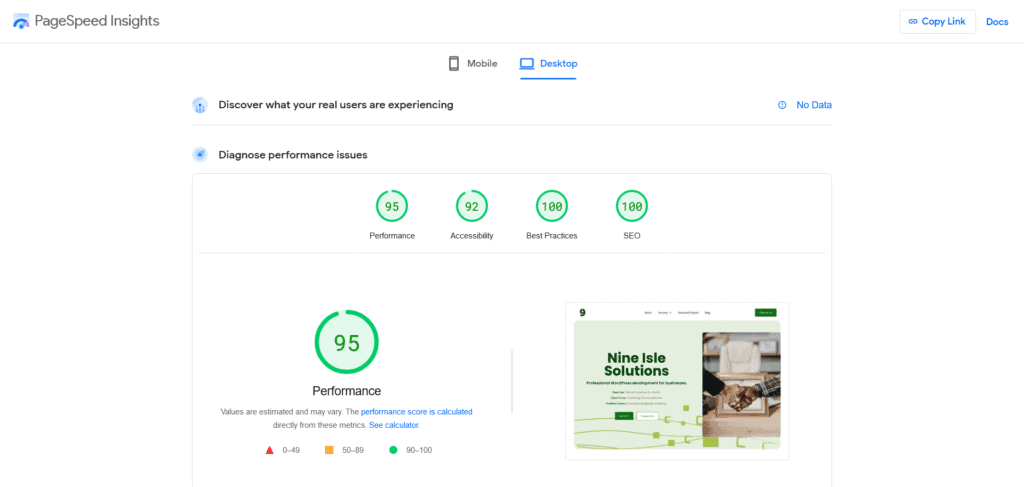Click the large 95 Performance gauge
1024x487 pixels.
[347, 342]
